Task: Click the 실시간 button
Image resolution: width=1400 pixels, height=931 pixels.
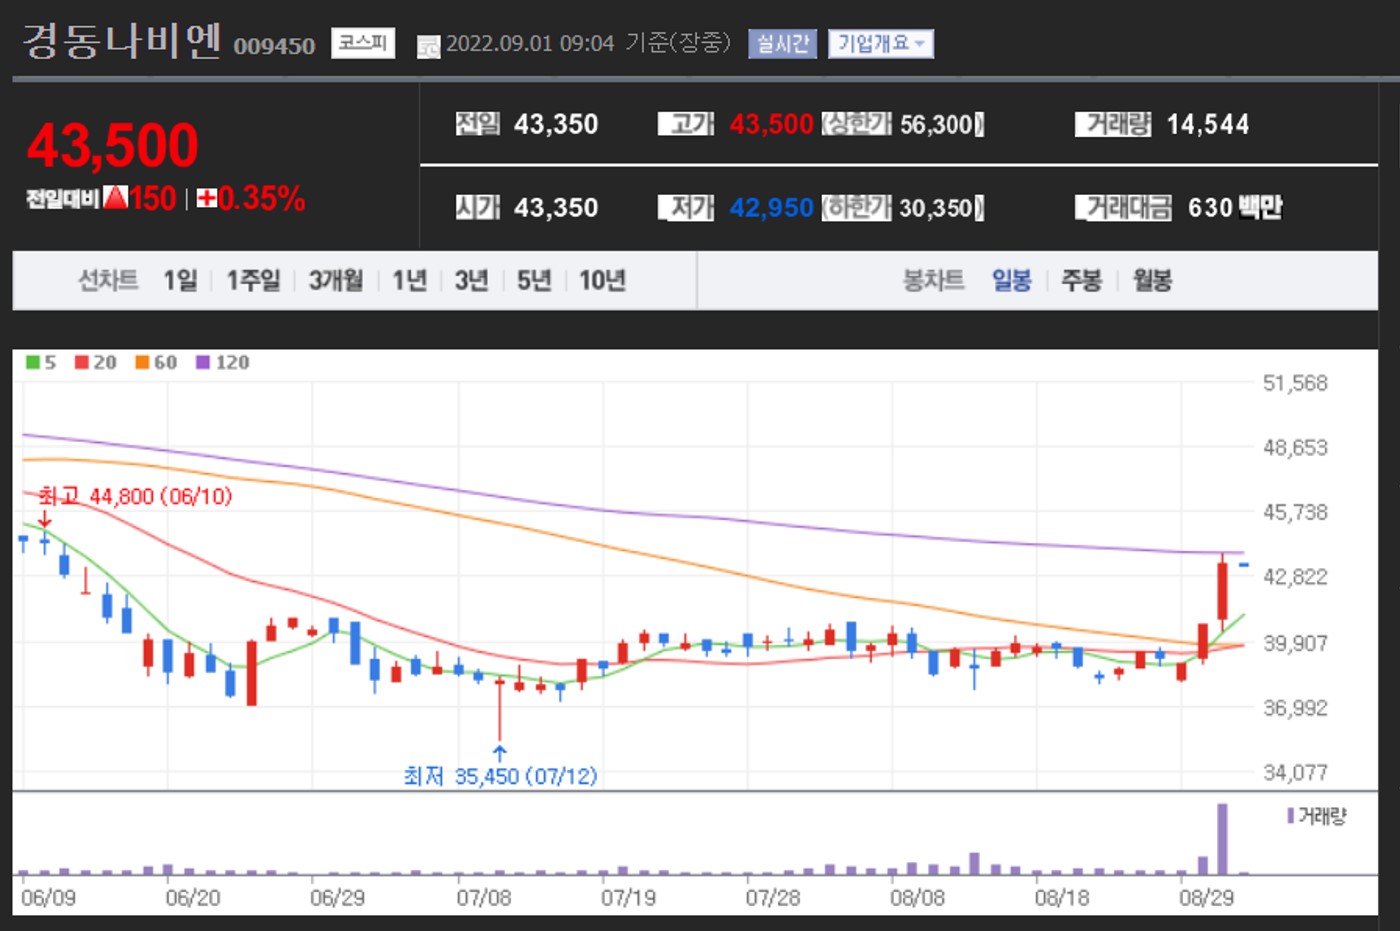Action: coord(782,44)
